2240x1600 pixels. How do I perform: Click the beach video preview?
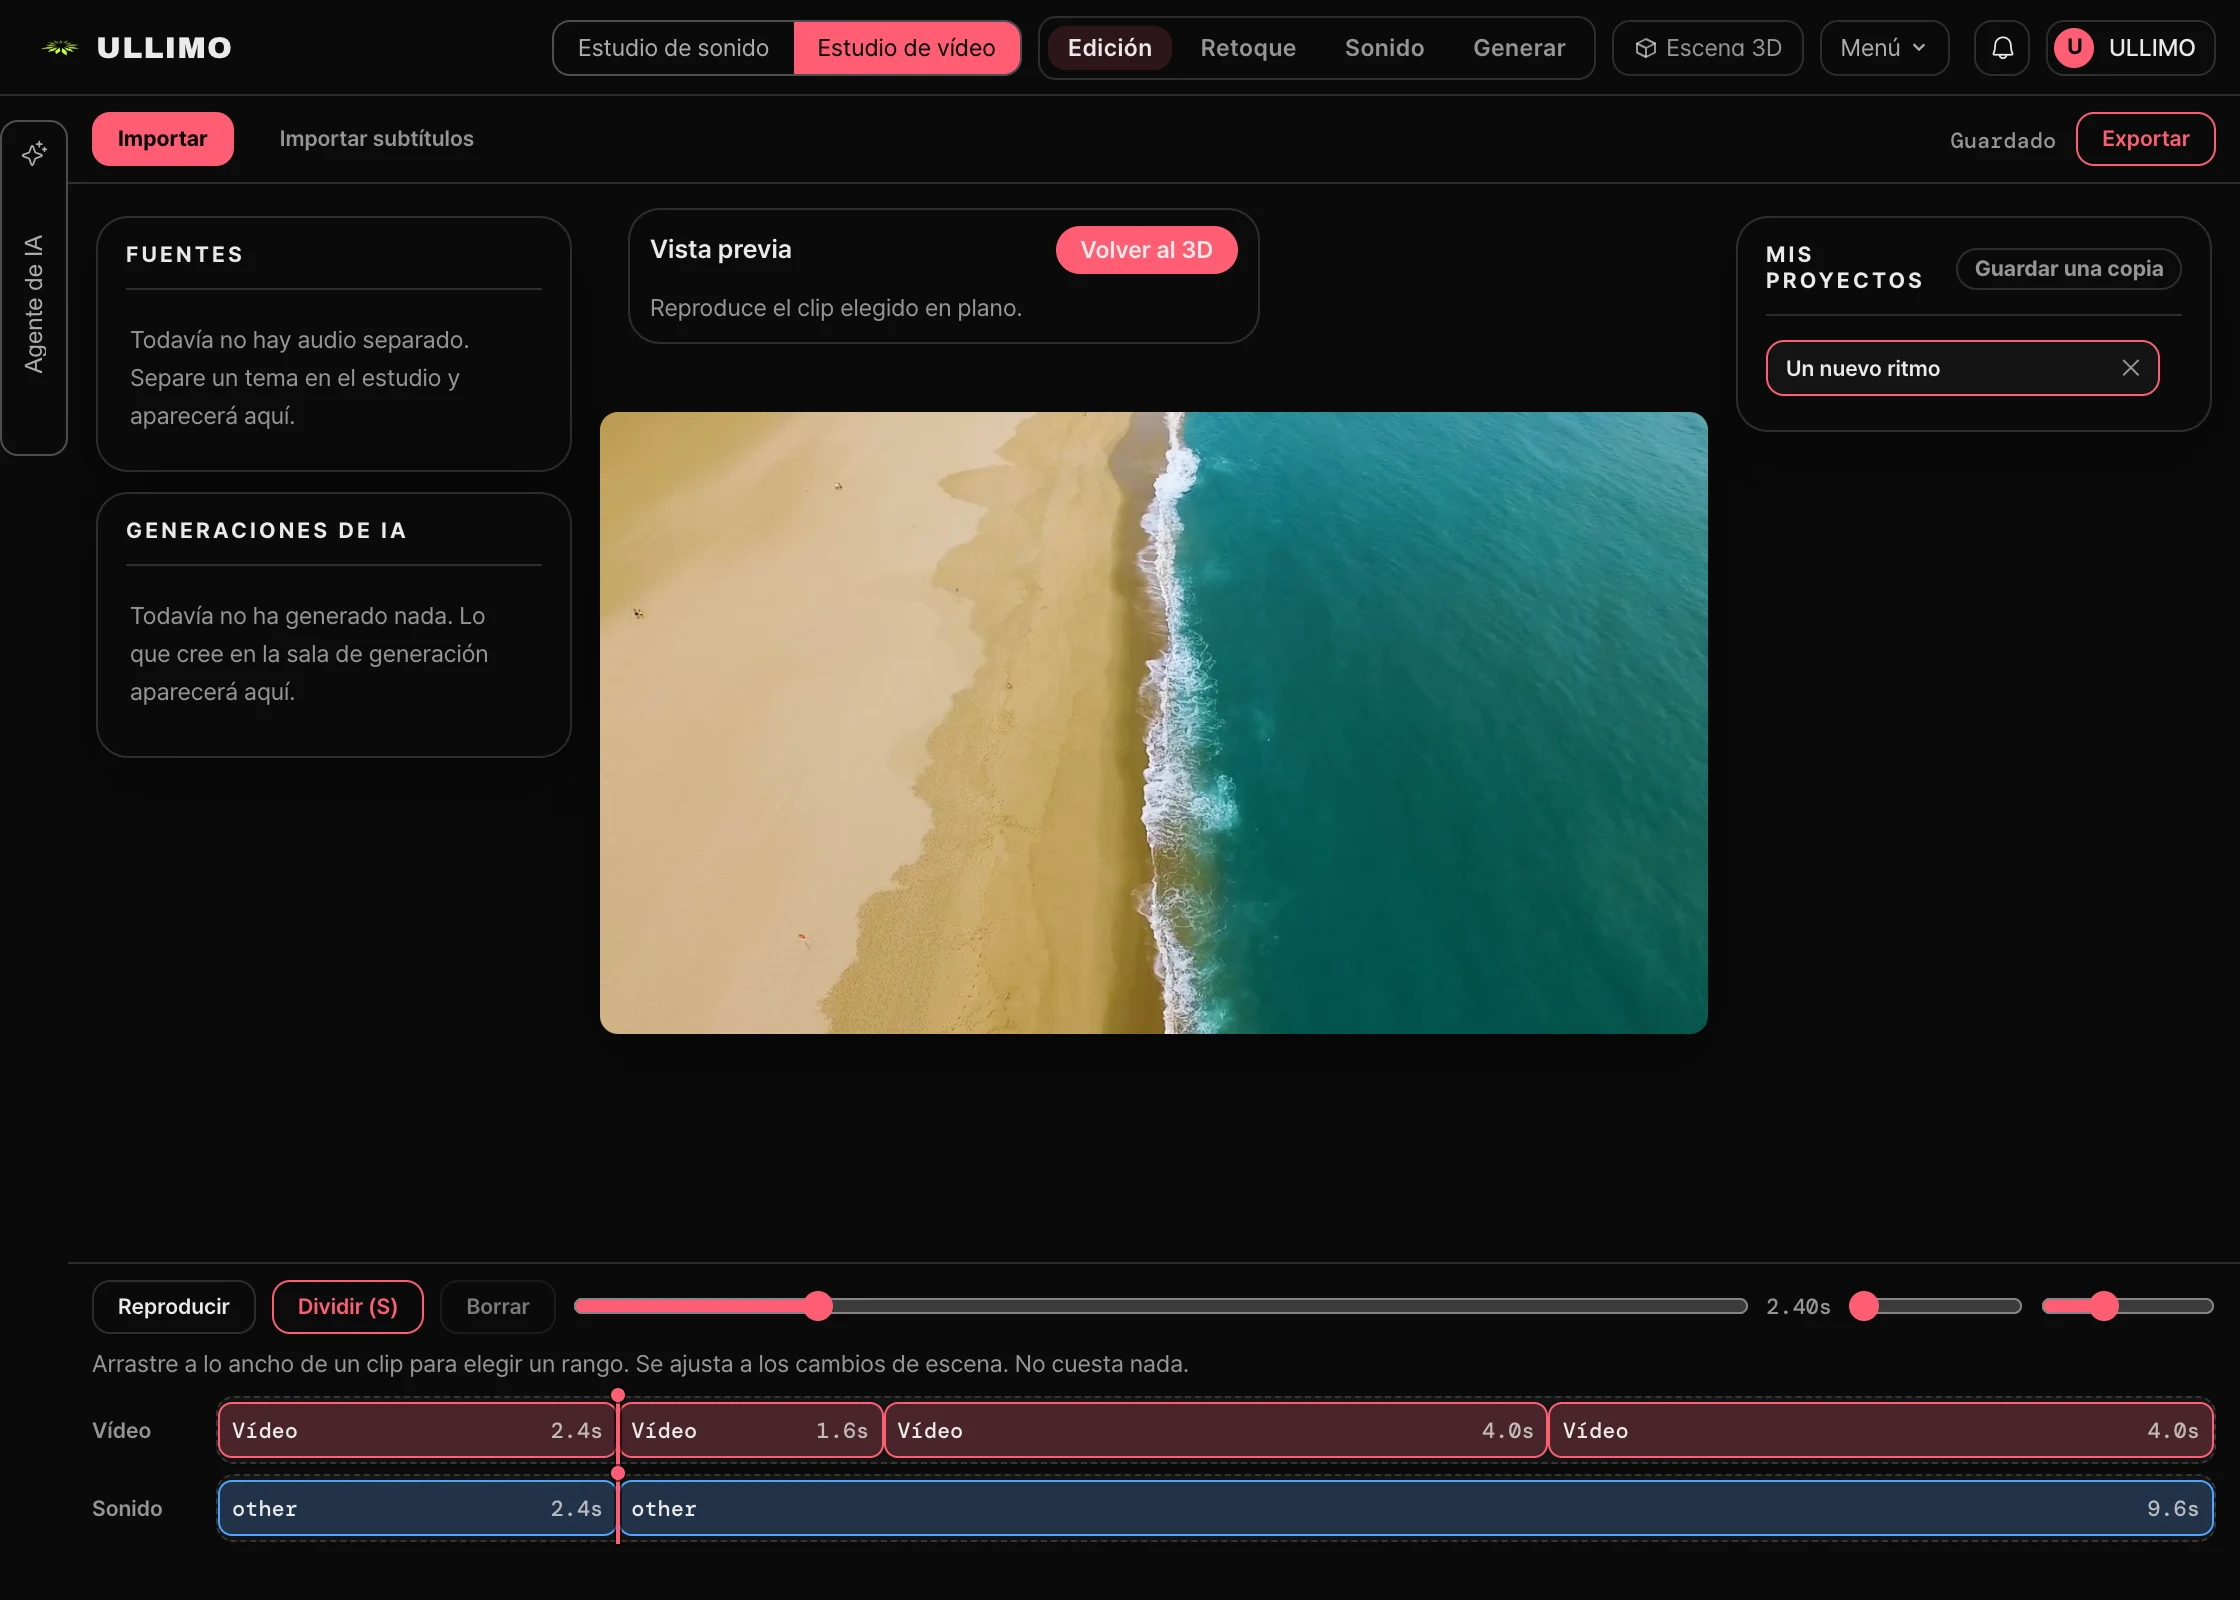point(1153,723)
